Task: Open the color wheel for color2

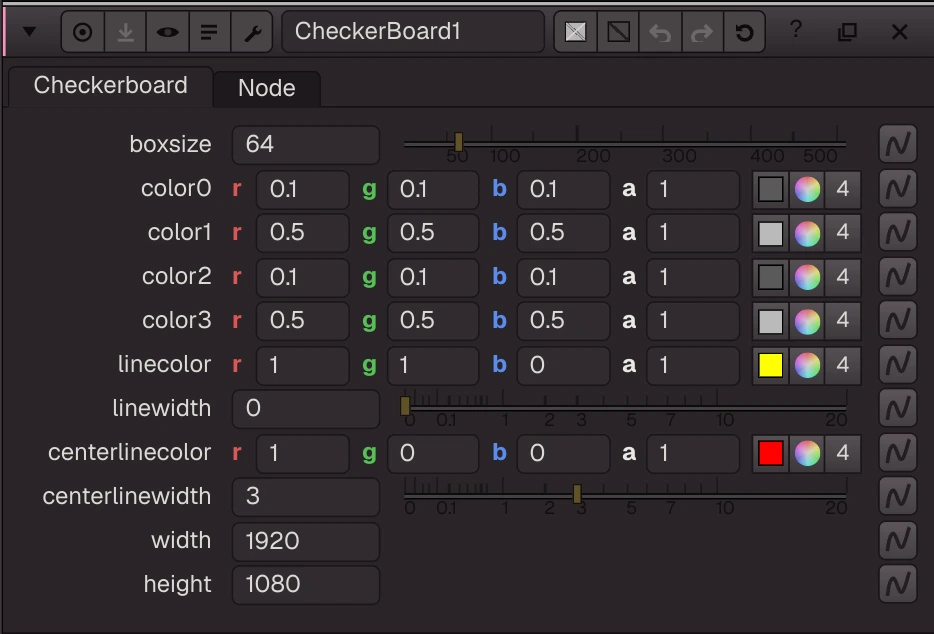Action: [x=807, y=278]
